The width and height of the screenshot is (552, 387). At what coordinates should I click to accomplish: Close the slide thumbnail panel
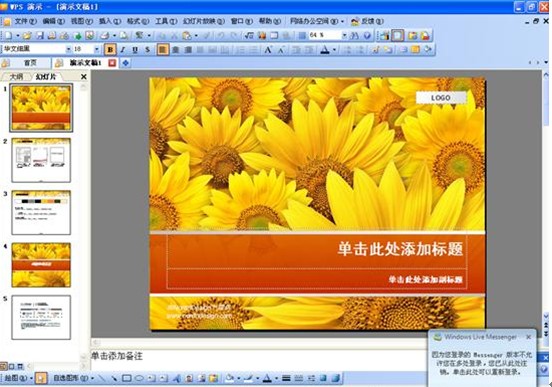(84, 76)
